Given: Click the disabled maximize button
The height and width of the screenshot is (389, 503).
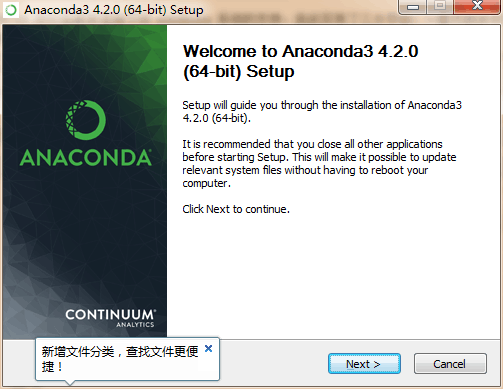Looking at the screenshot, I should (x=440, y=7).
